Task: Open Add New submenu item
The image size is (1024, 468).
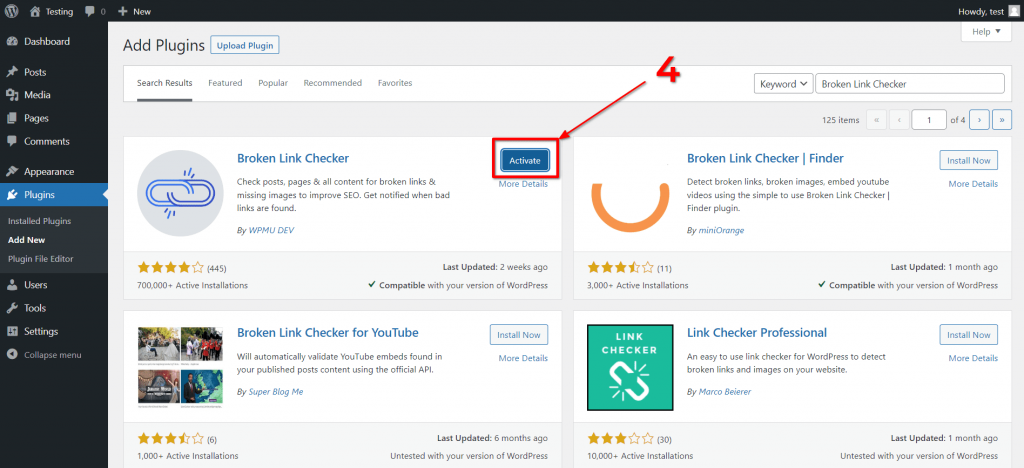Action: pyautogui.click(x=26, y=240)
